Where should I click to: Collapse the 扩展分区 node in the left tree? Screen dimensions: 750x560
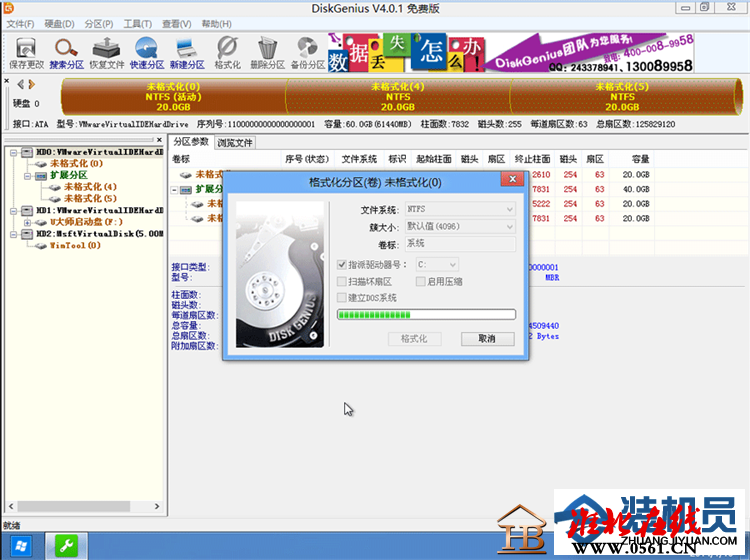(27, 176)
